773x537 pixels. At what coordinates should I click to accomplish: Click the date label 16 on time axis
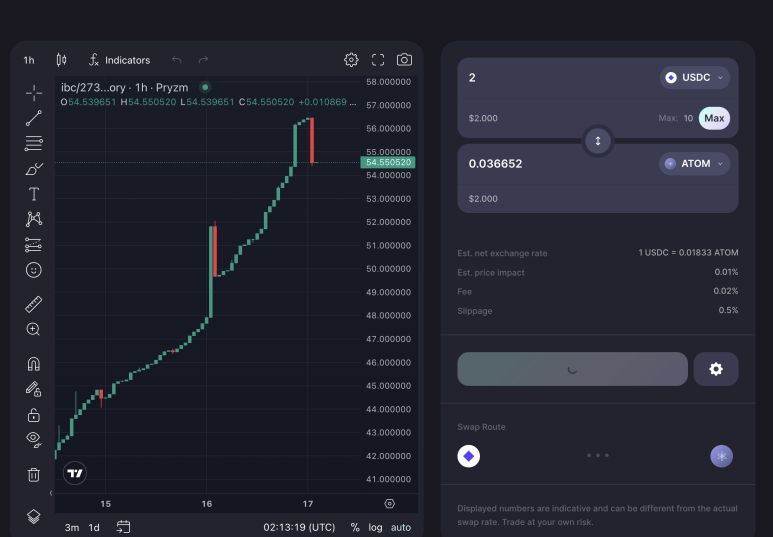pyautogui.click(x=207, y=503)
